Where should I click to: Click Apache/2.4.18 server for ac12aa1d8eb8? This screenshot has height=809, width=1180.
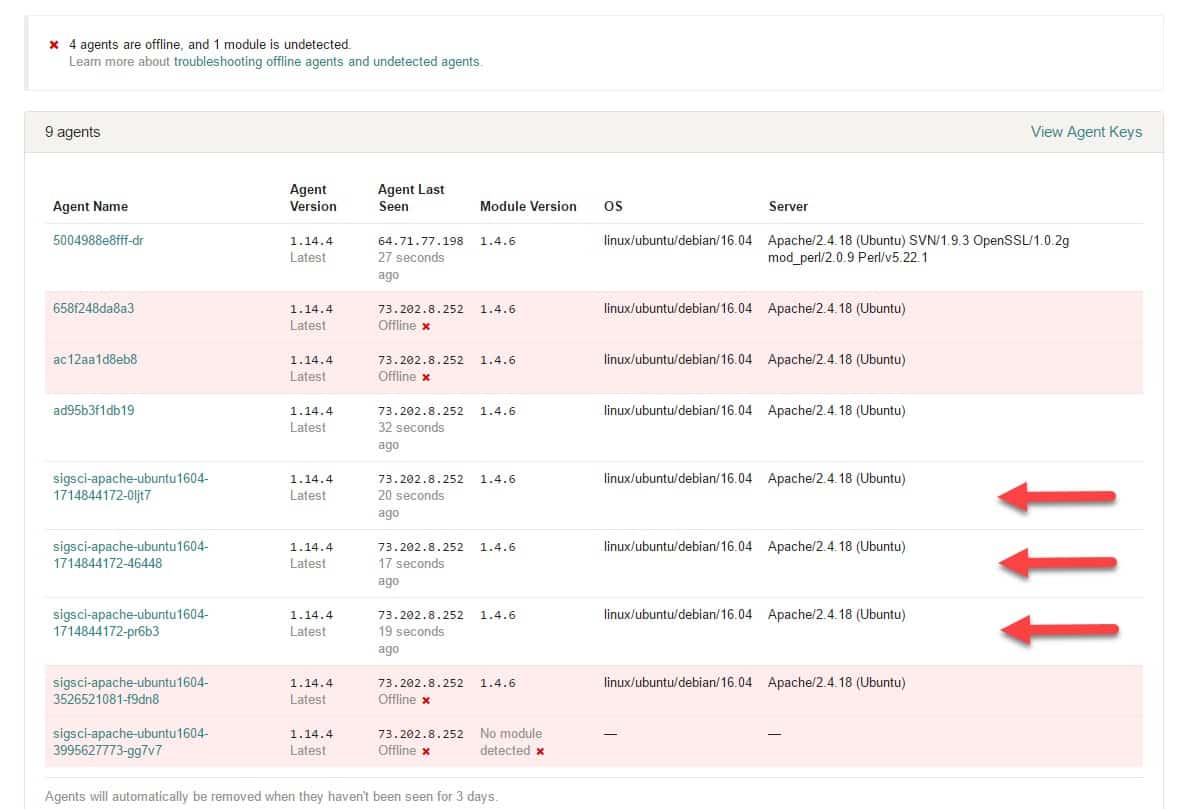[x=836, y=360]
